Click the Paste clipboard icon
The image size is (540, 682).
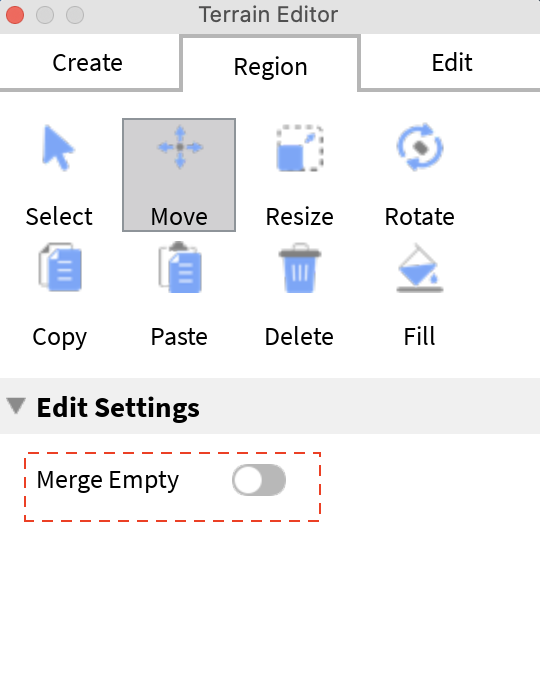tap(180, 267)
